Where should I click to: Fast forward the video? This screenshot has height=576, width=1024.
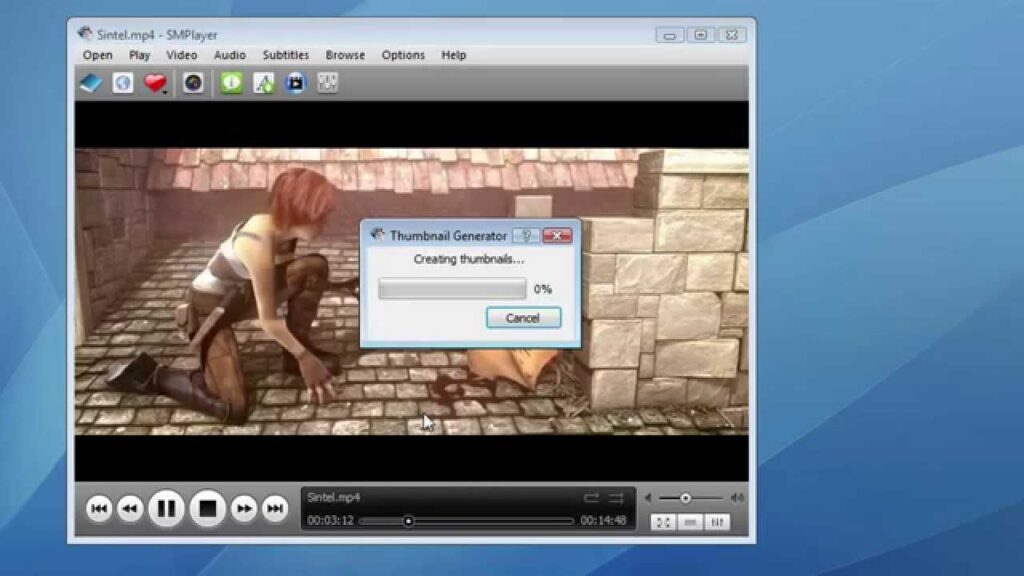click(x=244, y=509)
